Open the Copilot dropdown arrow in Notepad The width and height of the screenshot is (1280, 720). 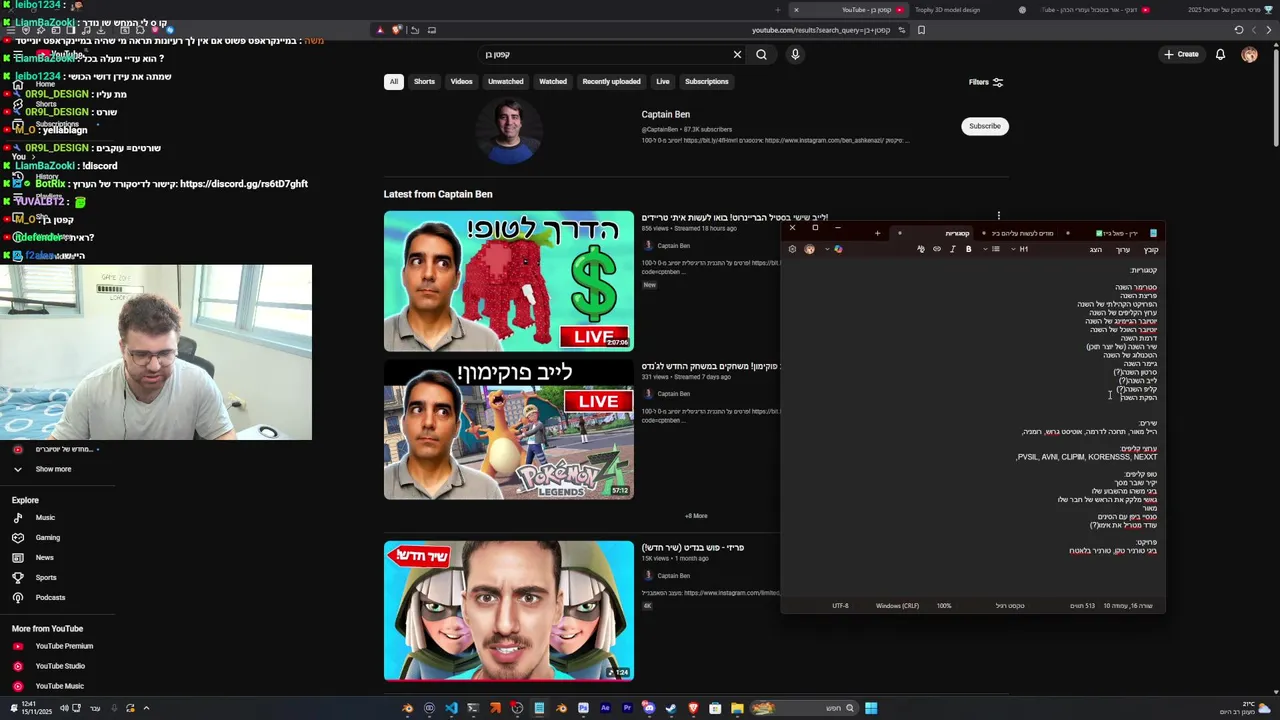coord(826,249)
